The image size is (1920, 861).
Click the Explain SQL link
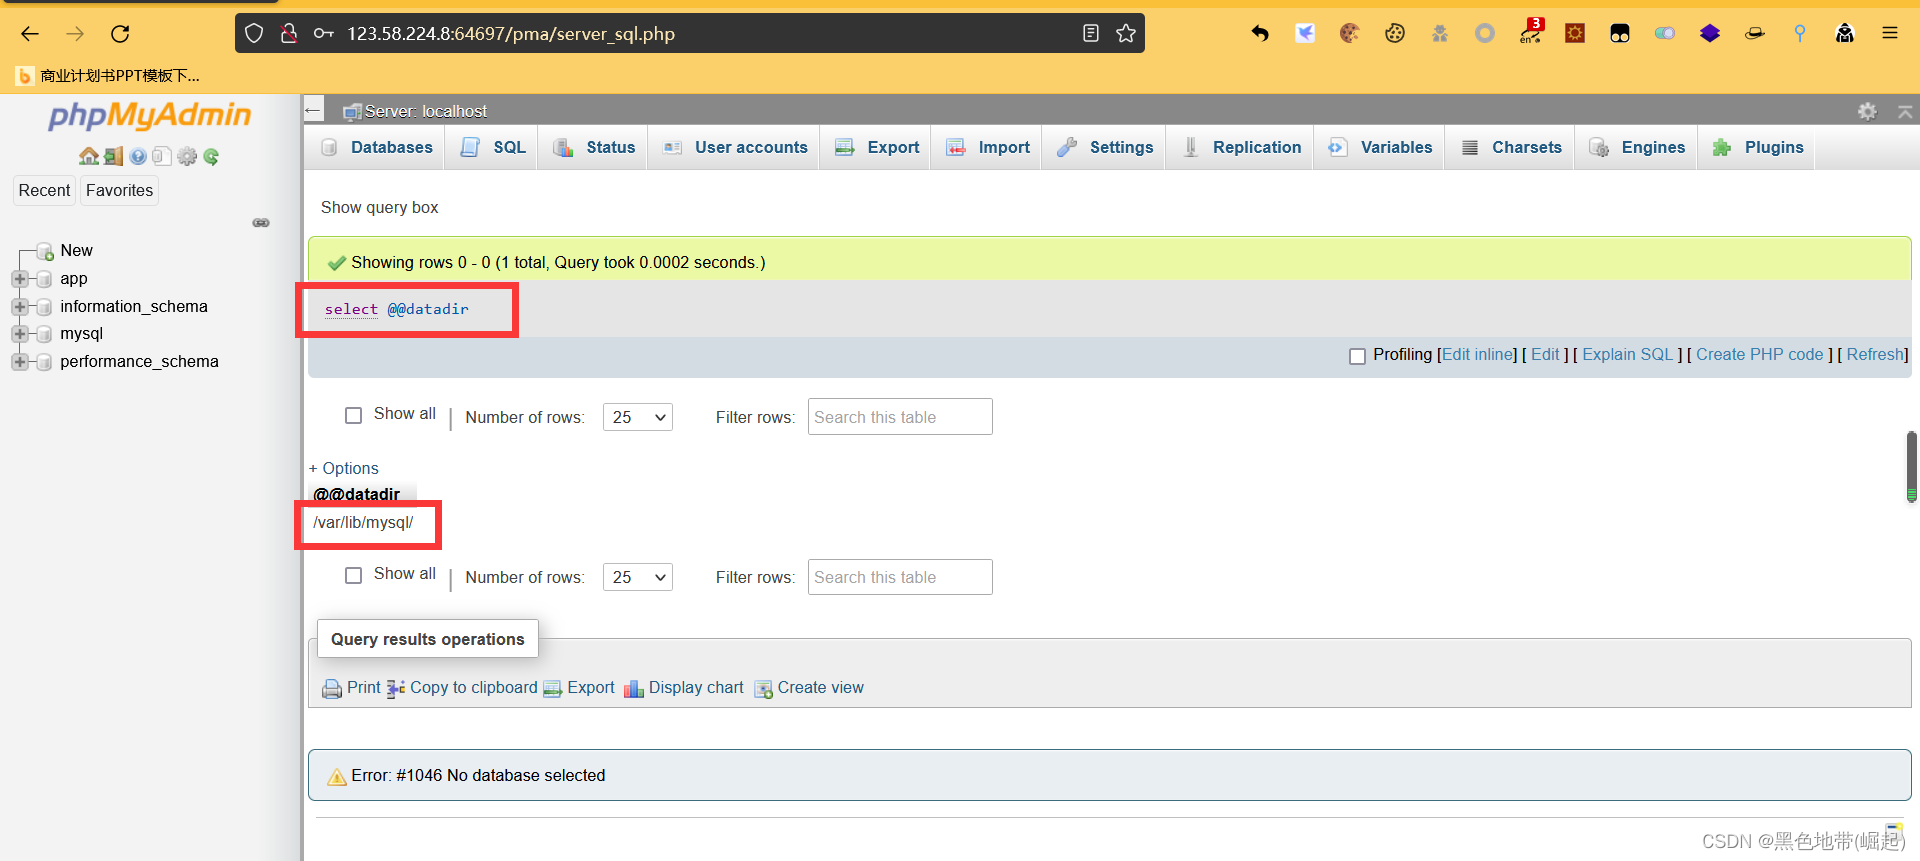pos(1628,354)
